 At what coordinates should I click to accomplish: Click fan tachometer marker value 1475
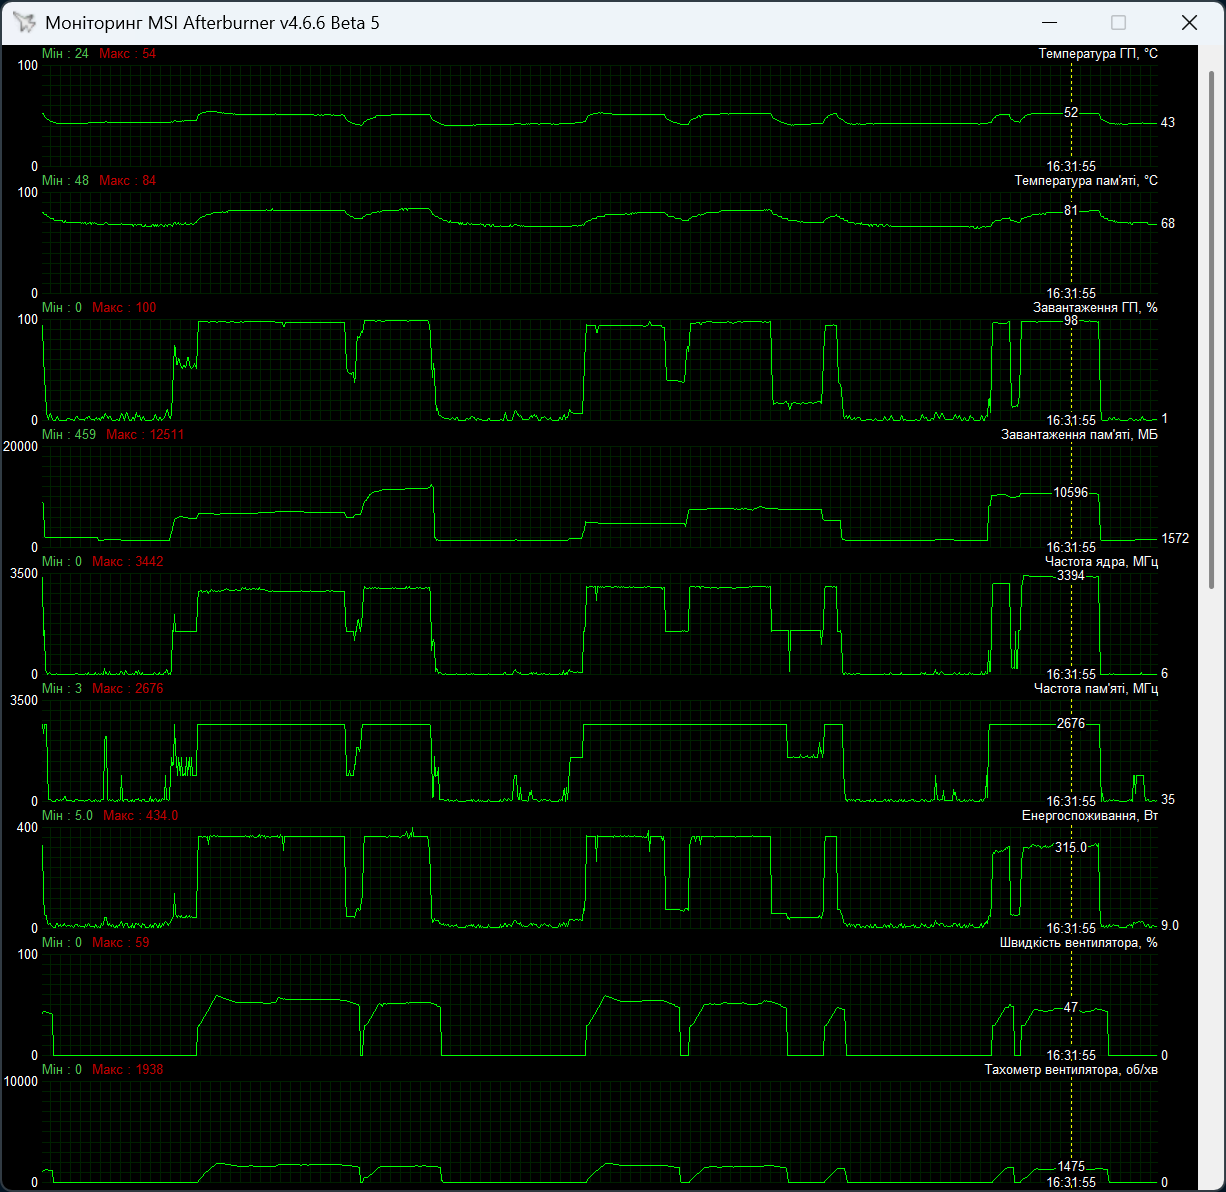[1071, 1166]
